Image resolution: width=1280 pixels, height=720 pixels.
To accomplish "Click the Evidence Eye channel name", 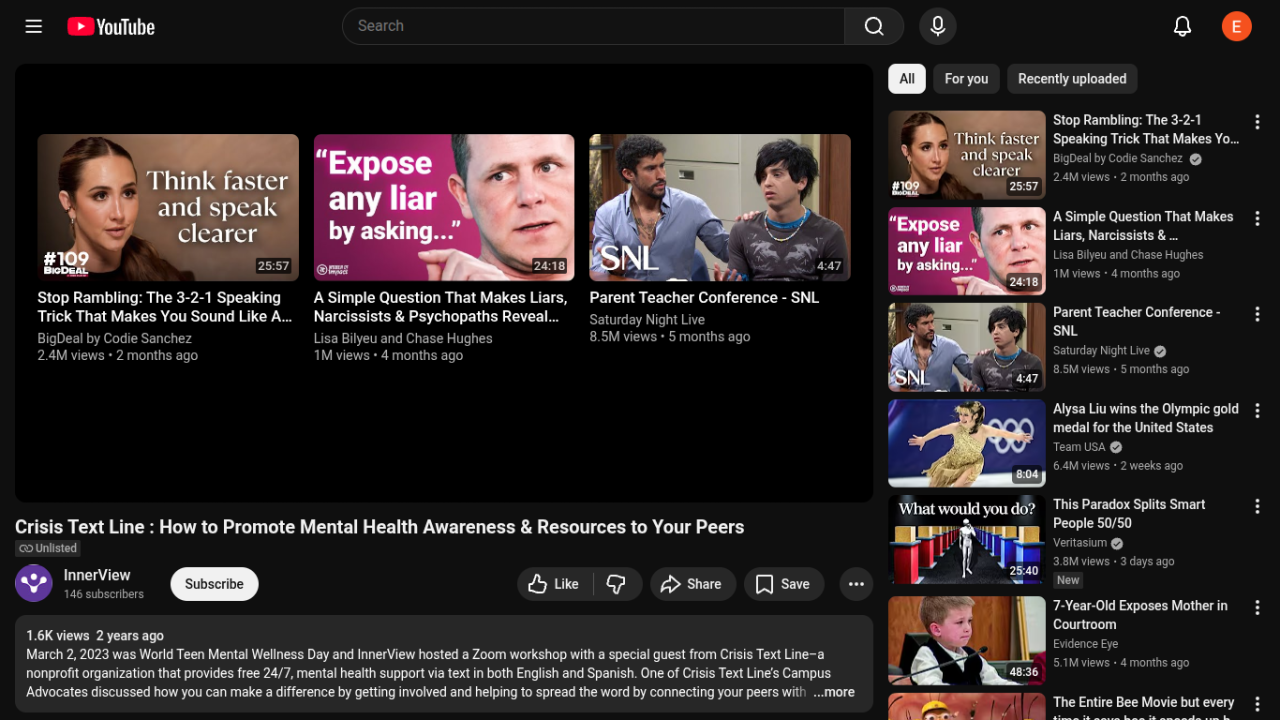I will (x=1086, y=644).
